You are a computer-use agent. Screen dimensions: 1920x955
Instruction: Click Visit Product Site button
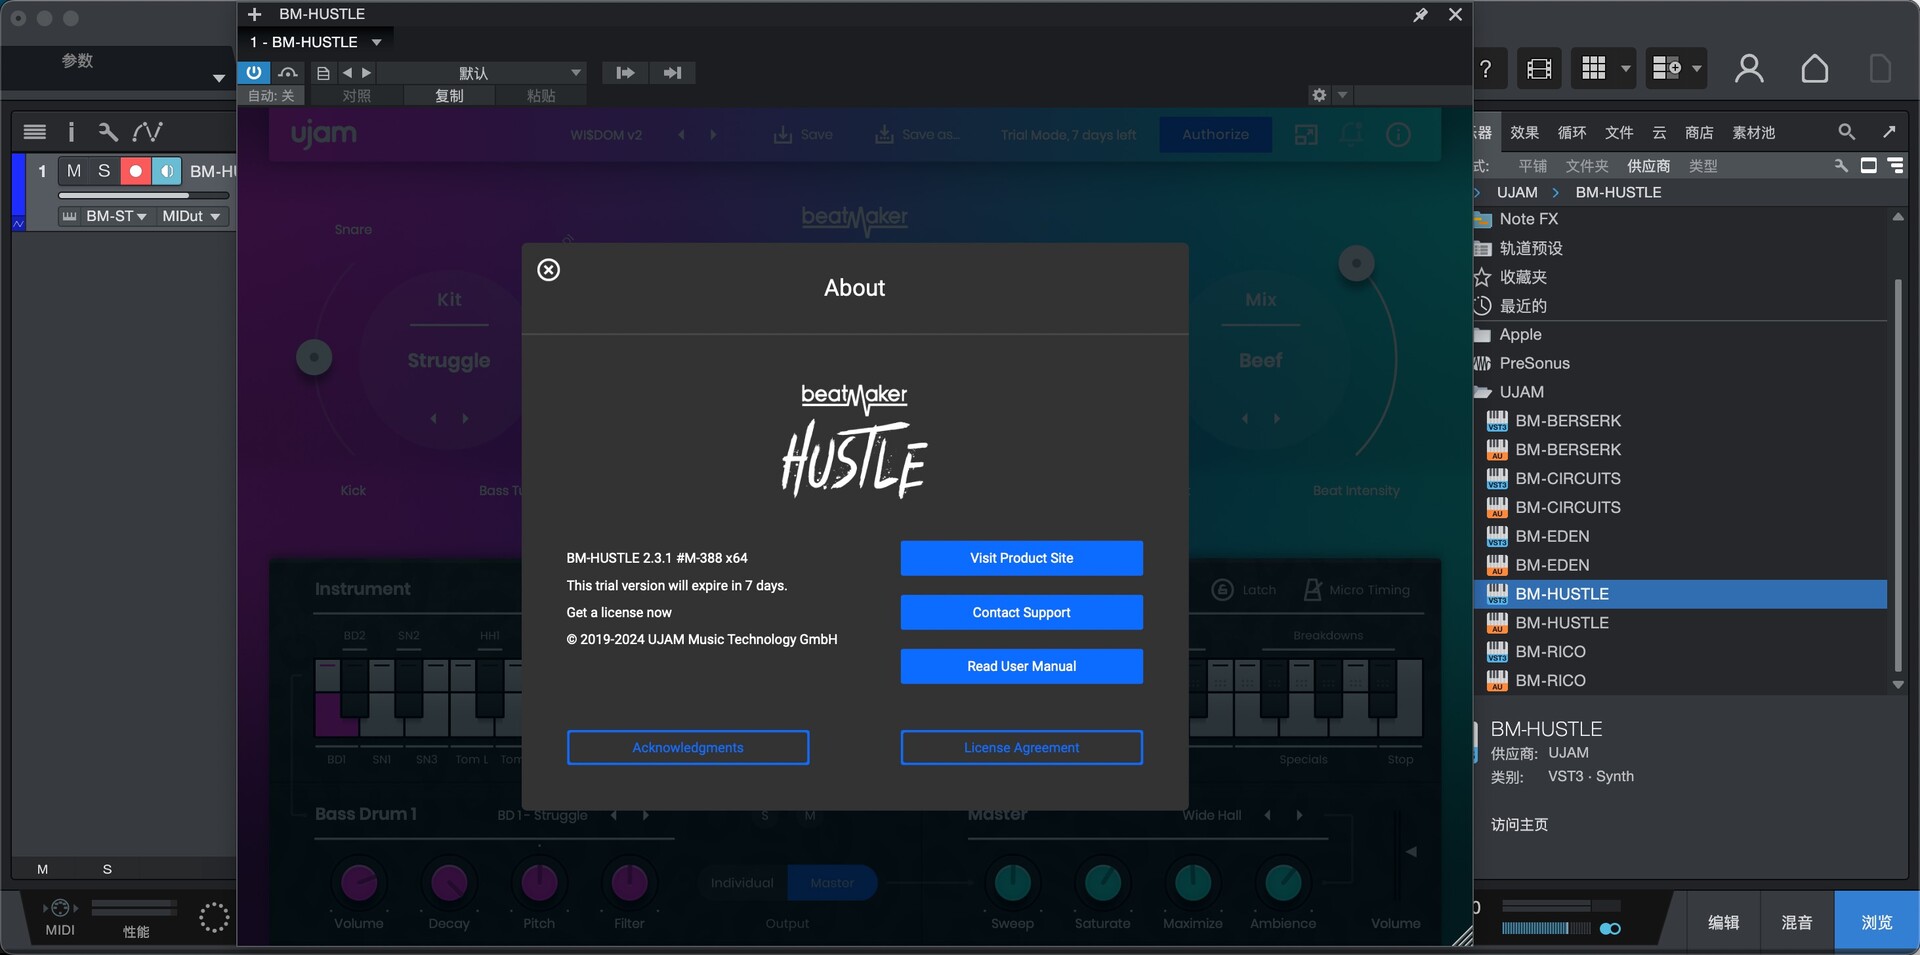tap(1021, 558)
